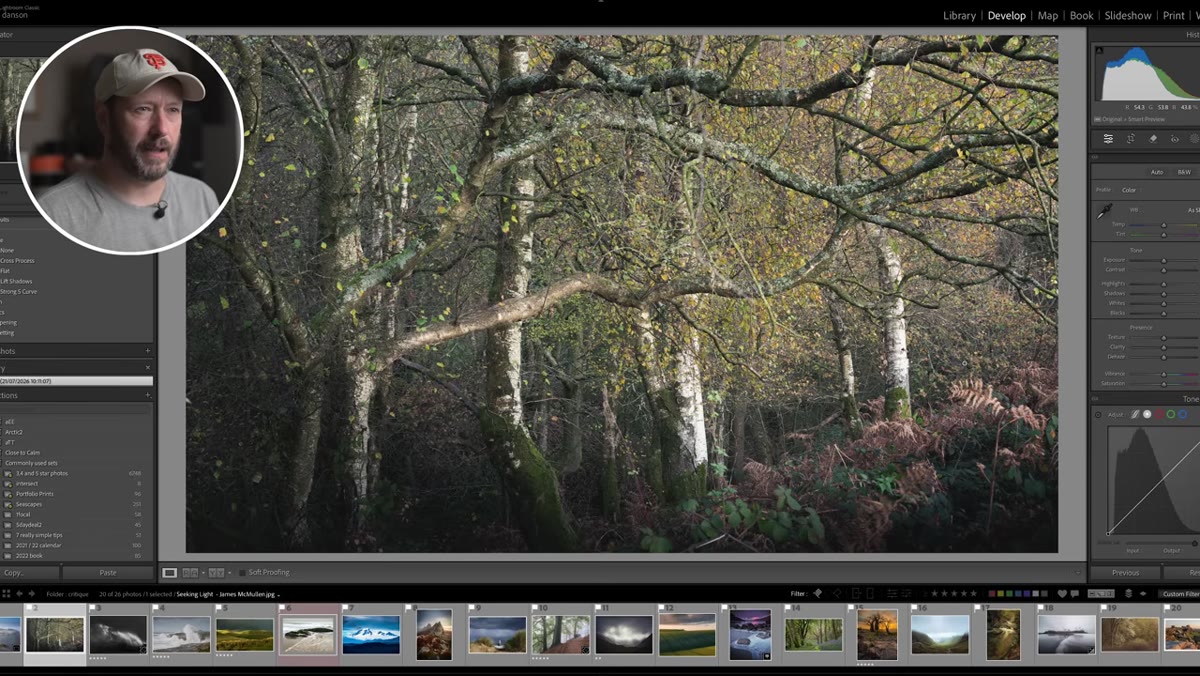Open the filmstrip grid view icon
The width and height of the screenshot is (1200, 676).
6,594
